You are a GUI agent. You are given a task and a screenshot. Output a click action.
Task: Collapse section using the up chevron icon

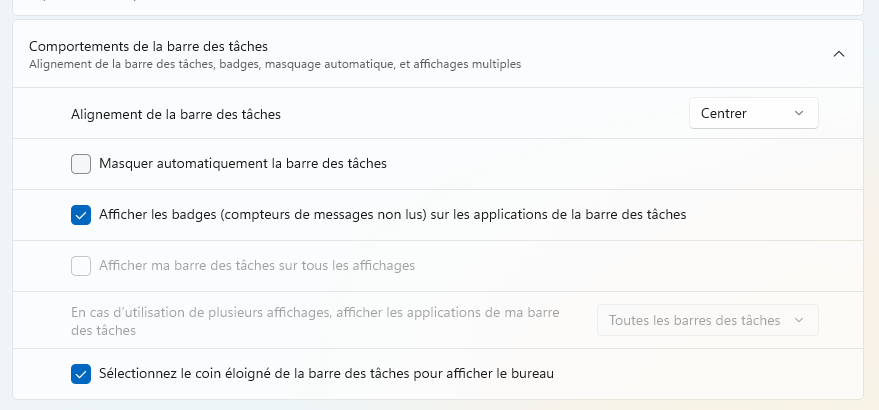pos(839,54)
